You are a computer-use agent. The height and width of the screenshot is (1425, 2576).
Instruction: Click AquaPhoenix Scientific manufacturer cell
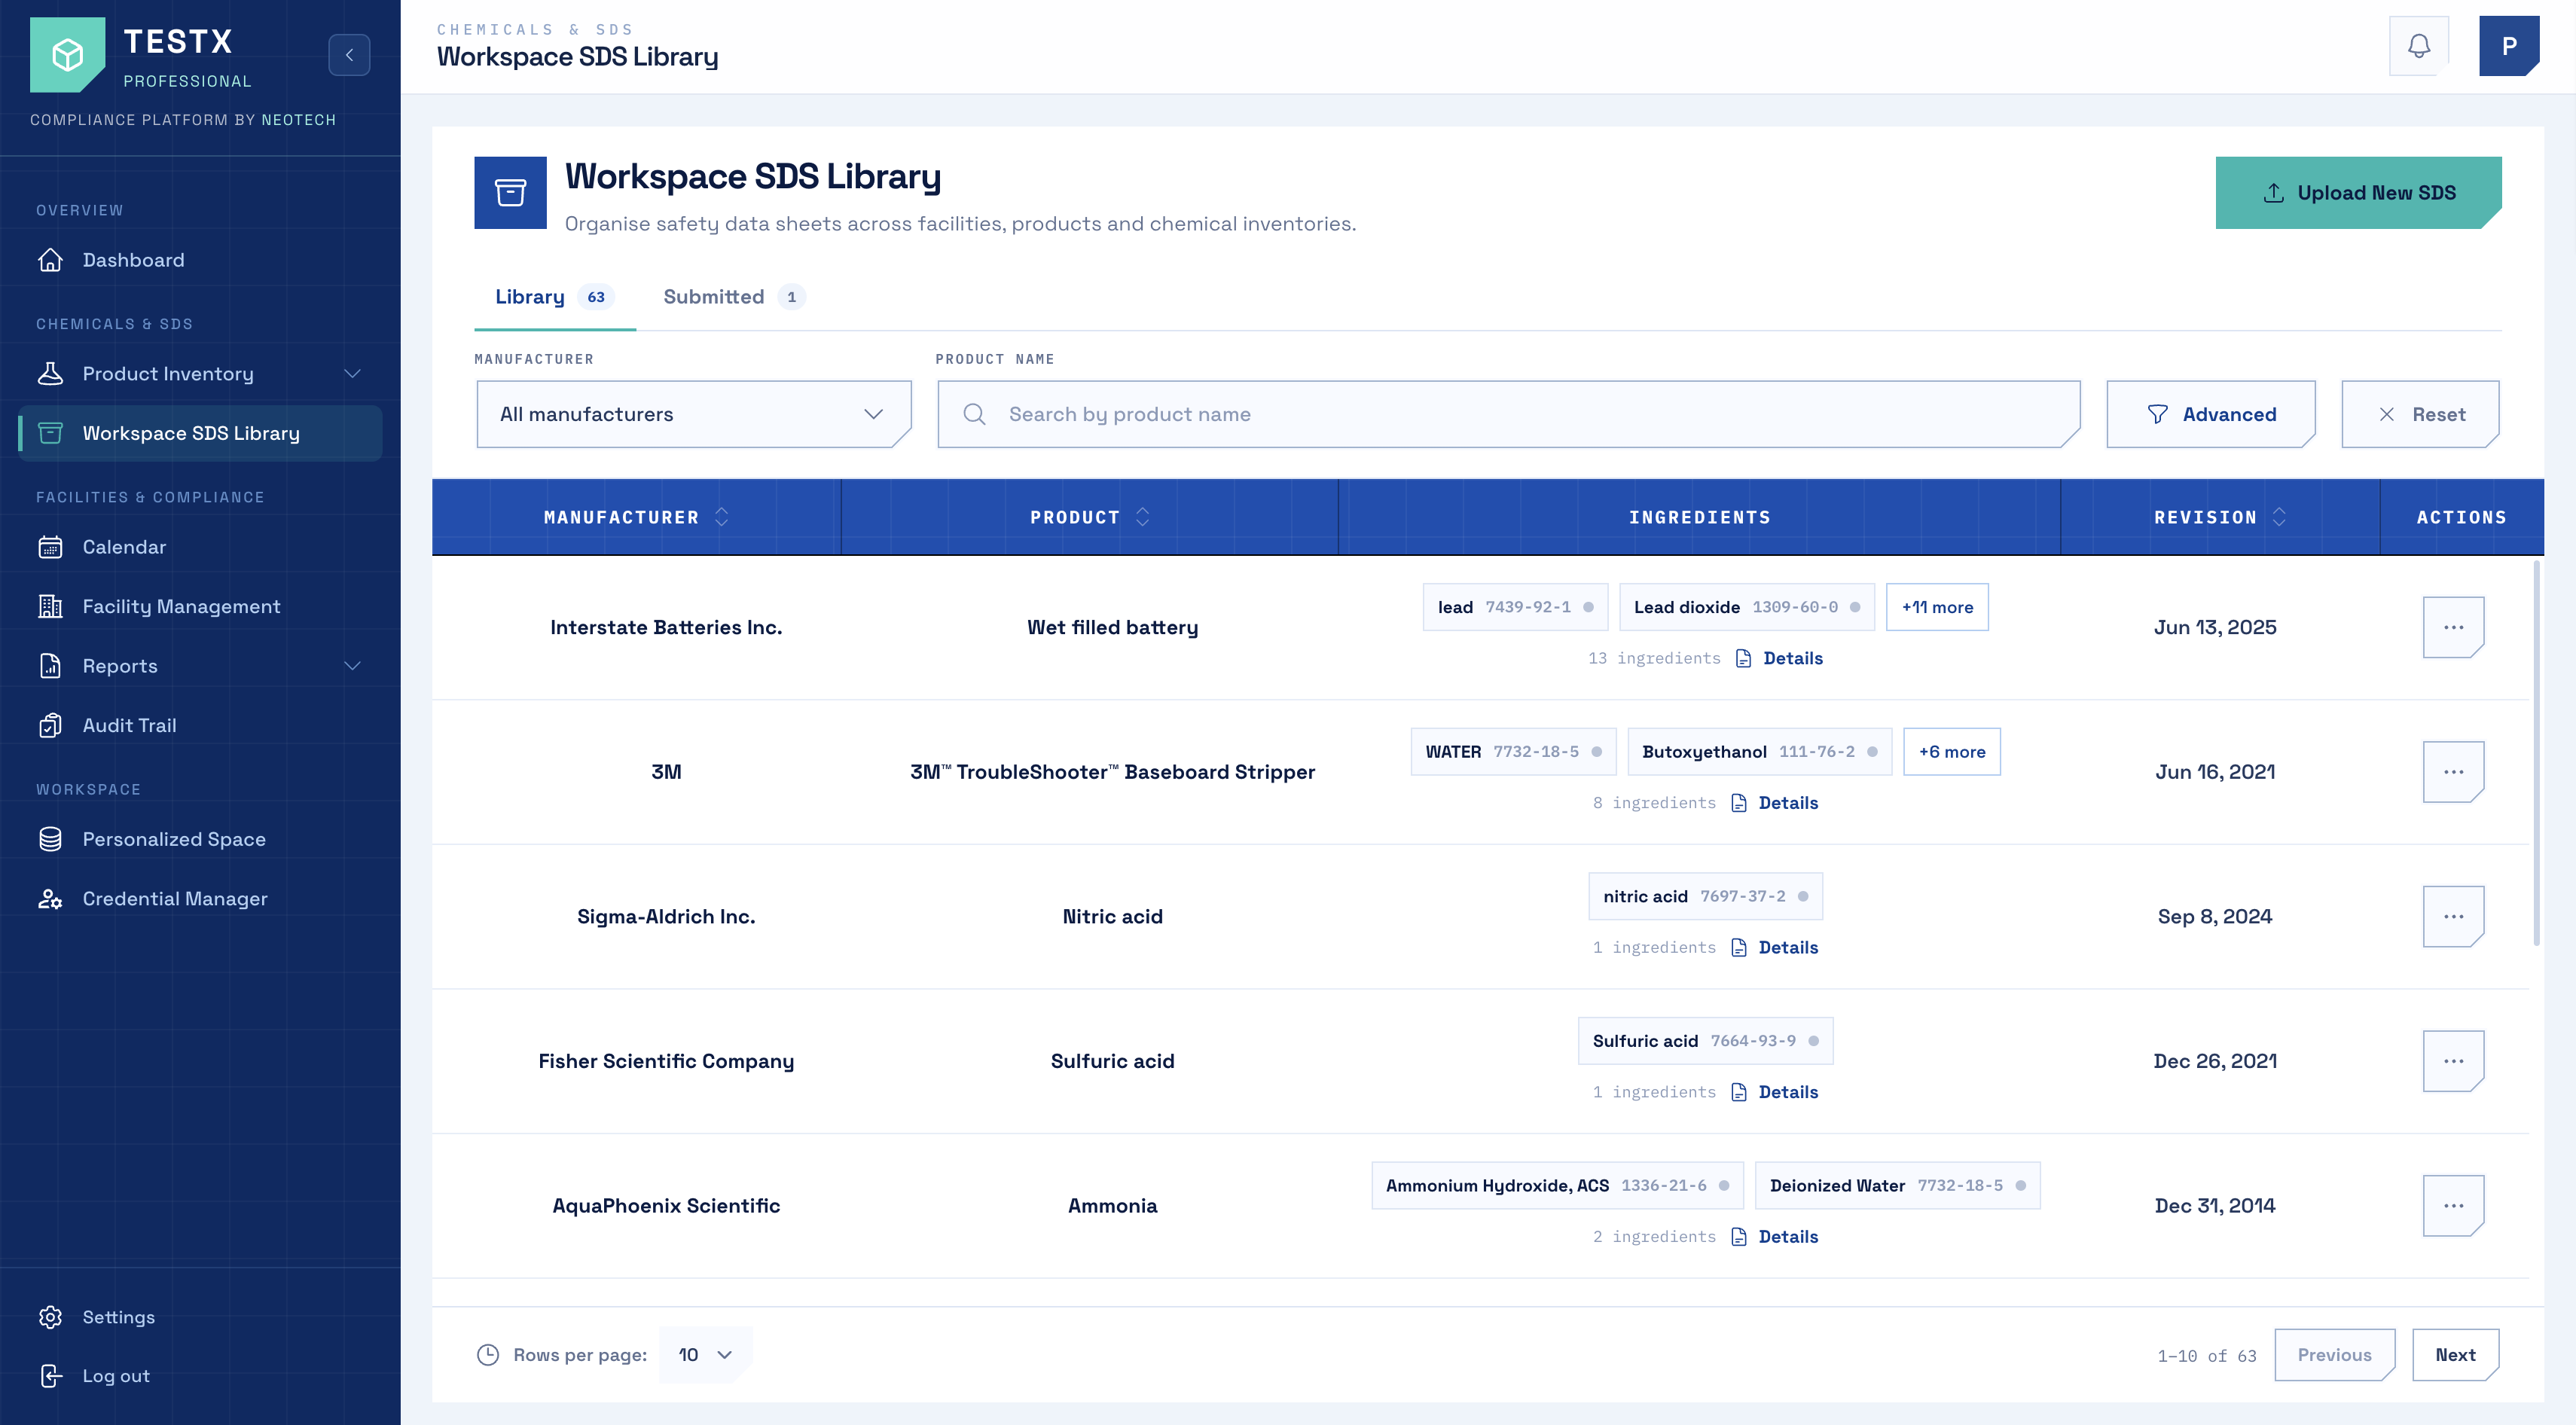coord(666,1206)
